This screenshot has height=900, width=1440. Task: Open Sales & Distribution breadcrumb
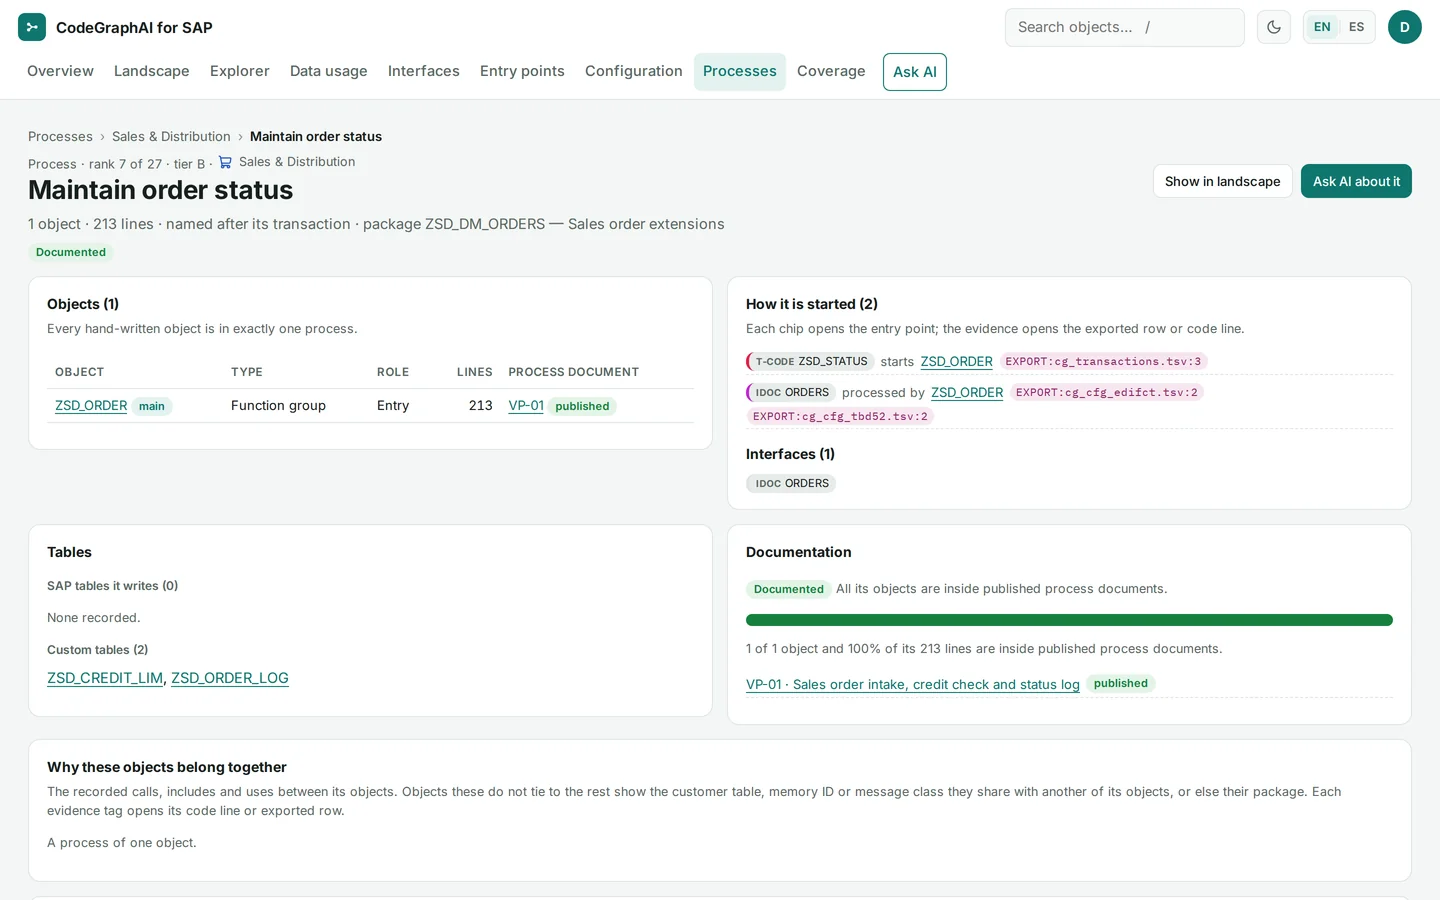(x=171, y=137)
